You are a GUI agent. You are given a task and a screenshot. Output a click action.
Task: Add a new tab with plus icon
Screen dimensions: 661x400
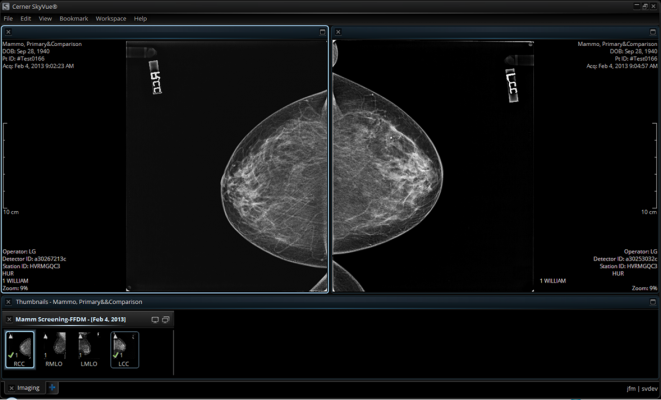tap(53, 387)
